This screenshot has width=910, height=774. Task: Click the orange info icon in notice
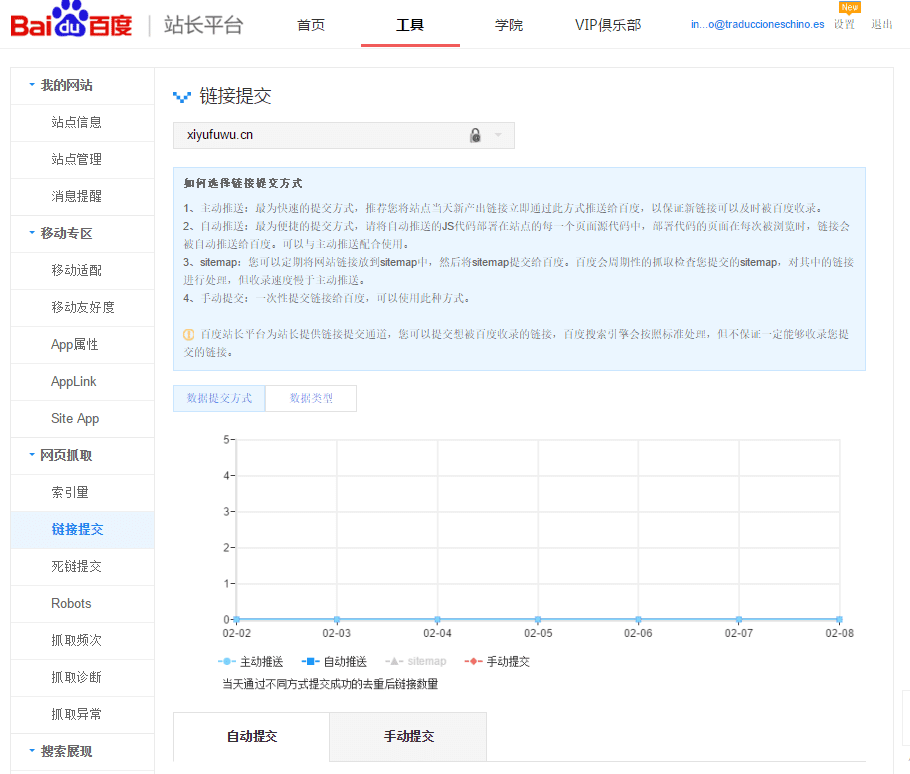point(189,334)
